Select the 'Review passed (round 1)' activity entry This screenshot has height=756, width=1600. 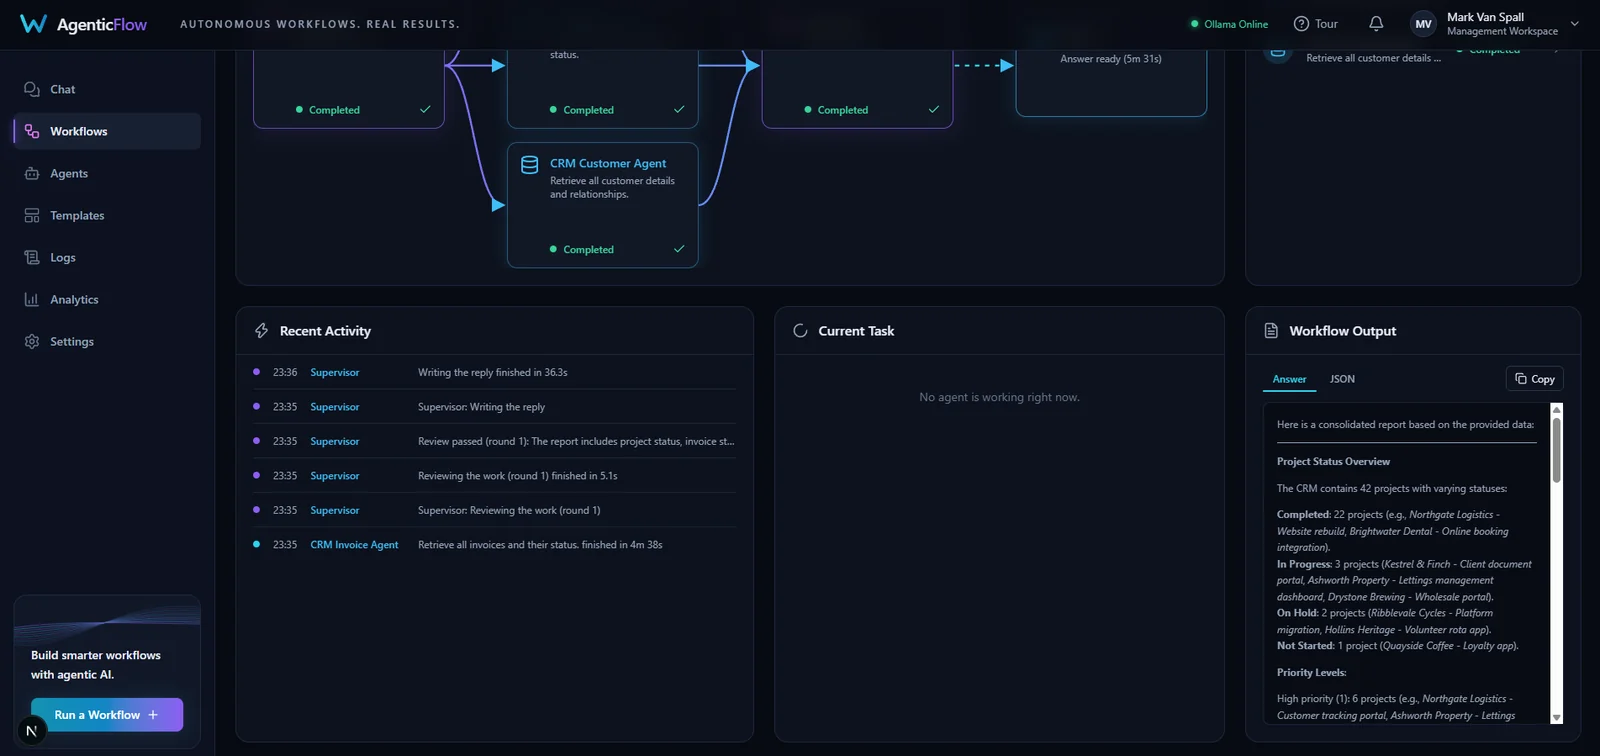tap(576, 441)
